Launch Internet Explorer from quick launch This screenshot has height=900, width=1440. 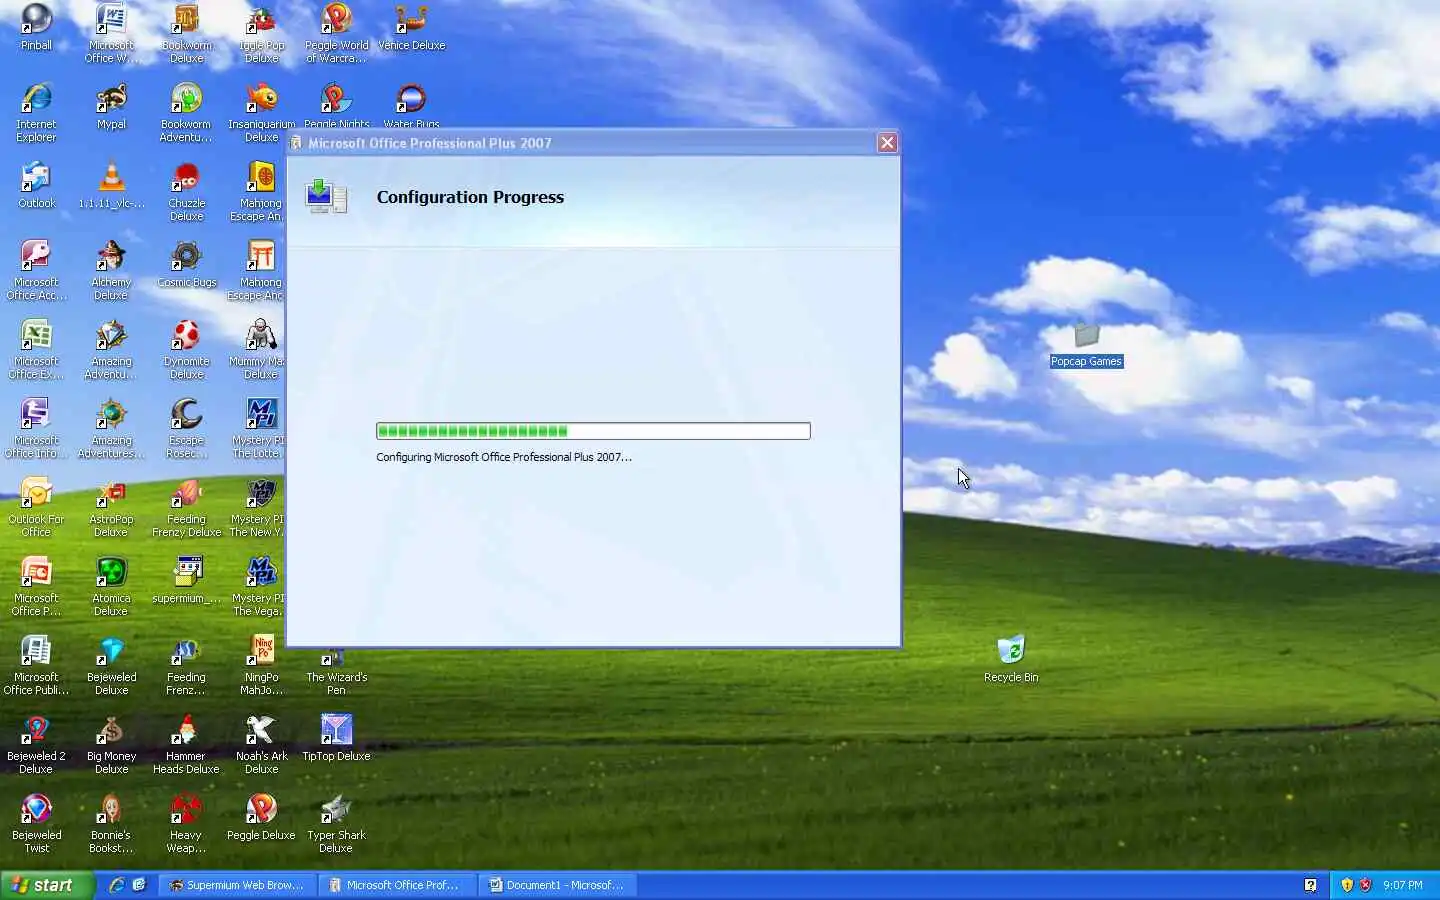click(117, 885)
